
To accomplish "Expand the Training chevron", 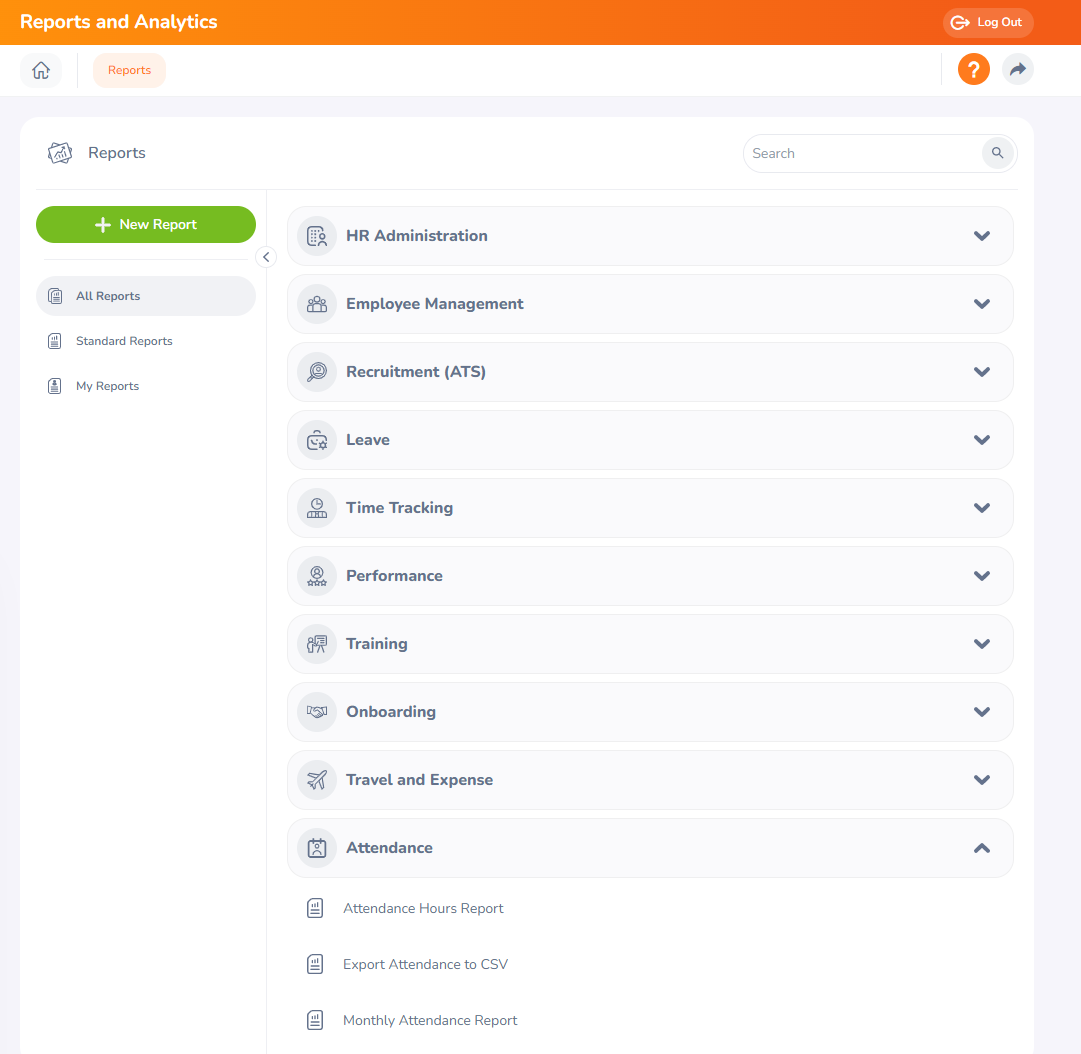I will [982, 644].
